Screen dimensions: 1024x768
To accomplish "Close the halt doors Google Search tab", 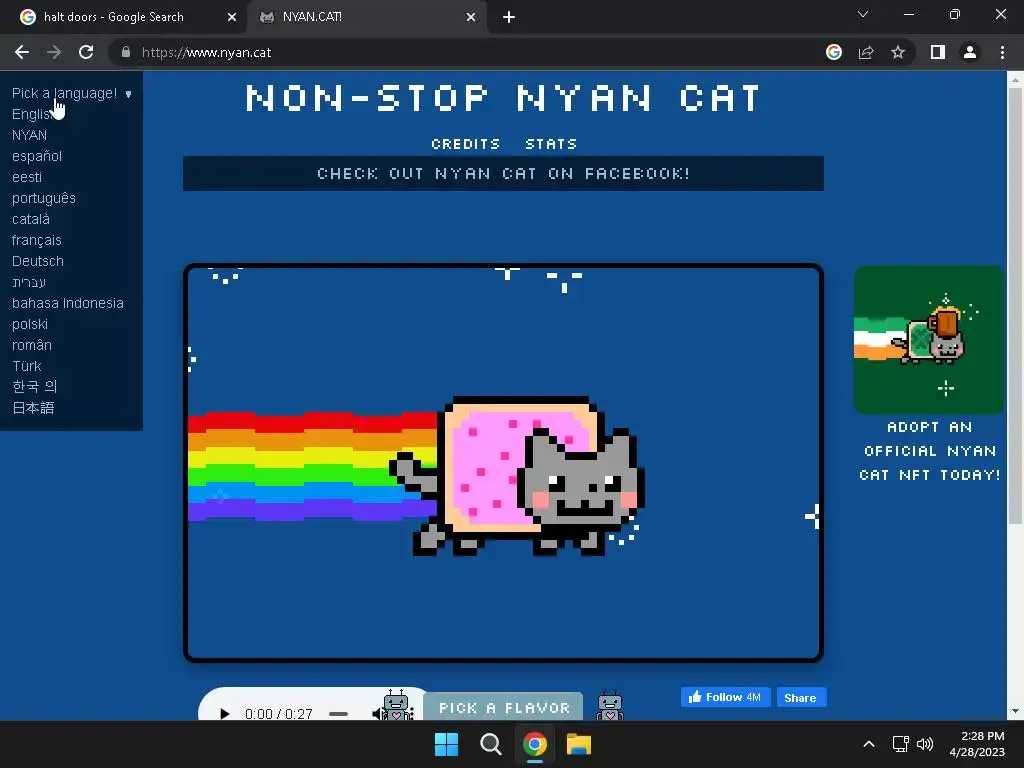I will [x=232, y=18].
